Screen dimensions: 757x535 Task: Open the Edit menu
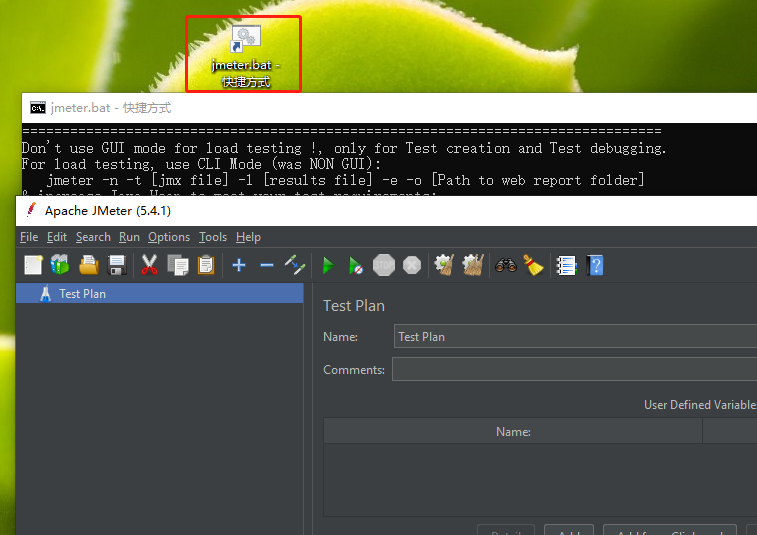click(x=57, y=237)
